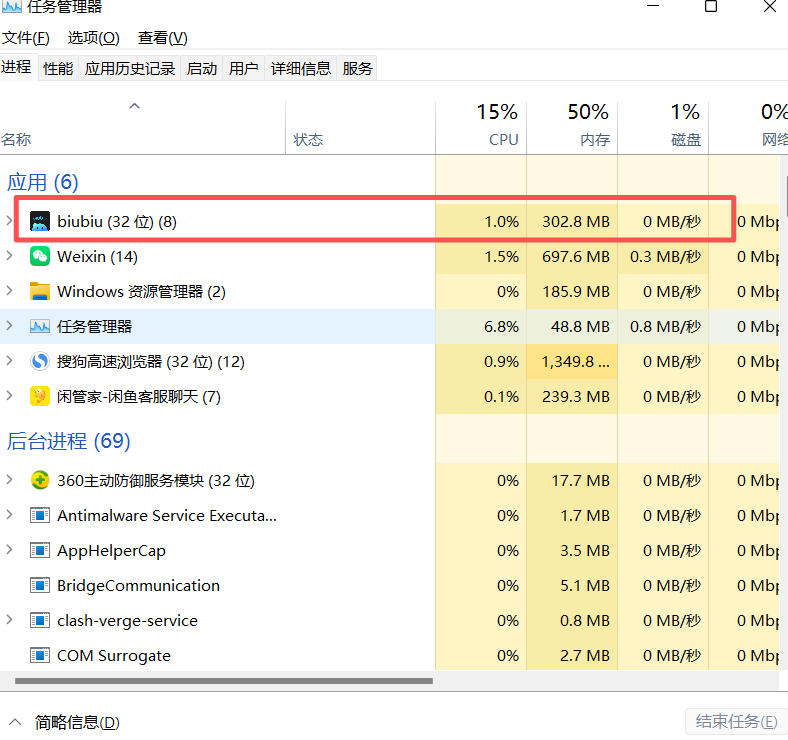Expand the Antimalware Service Executable entry
This screenshot has height=740, width=788.
coord(10,516)
